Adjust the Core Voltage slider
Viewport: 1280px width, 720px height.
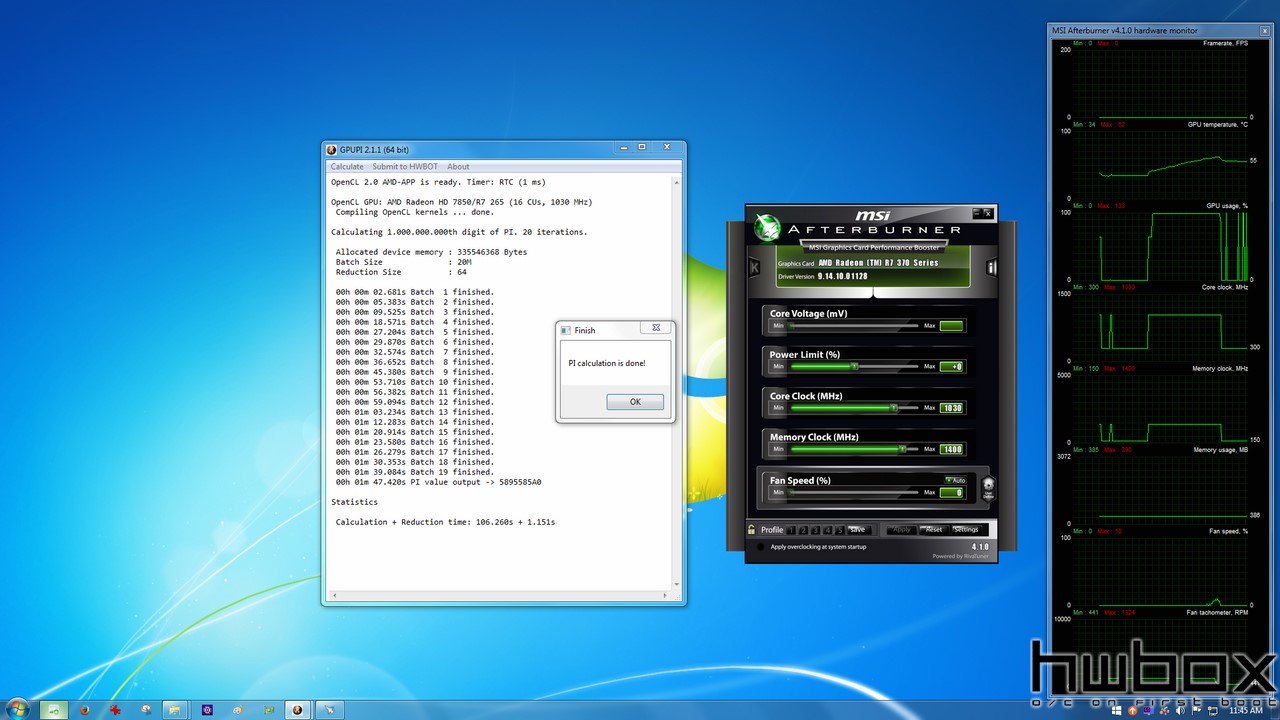(852, 326)
